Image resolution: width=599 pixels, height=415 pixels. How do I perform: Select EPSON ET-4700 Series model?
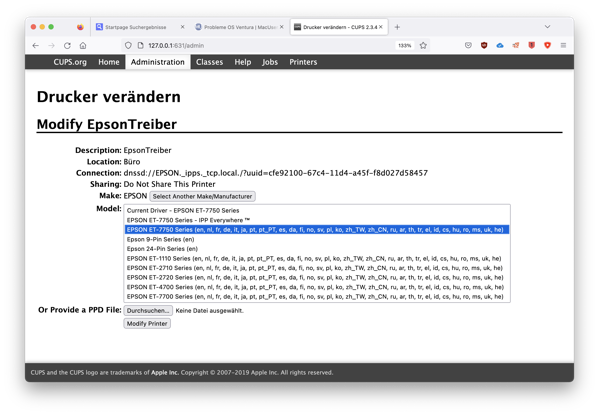click(x=317, y=287)
